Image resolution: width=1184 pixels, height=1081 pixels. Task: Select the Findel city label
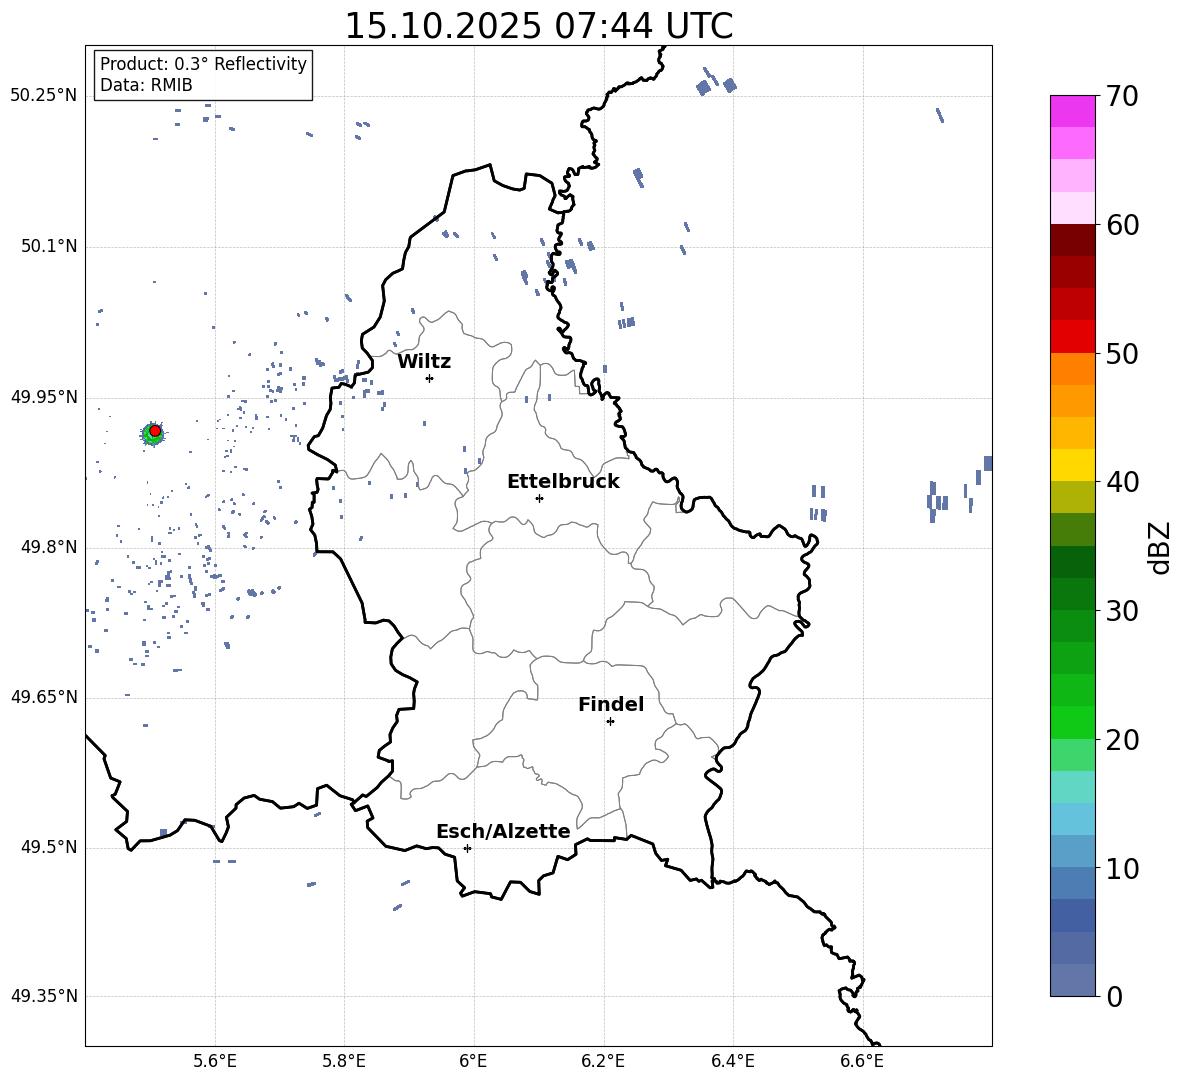click(611, 704)
